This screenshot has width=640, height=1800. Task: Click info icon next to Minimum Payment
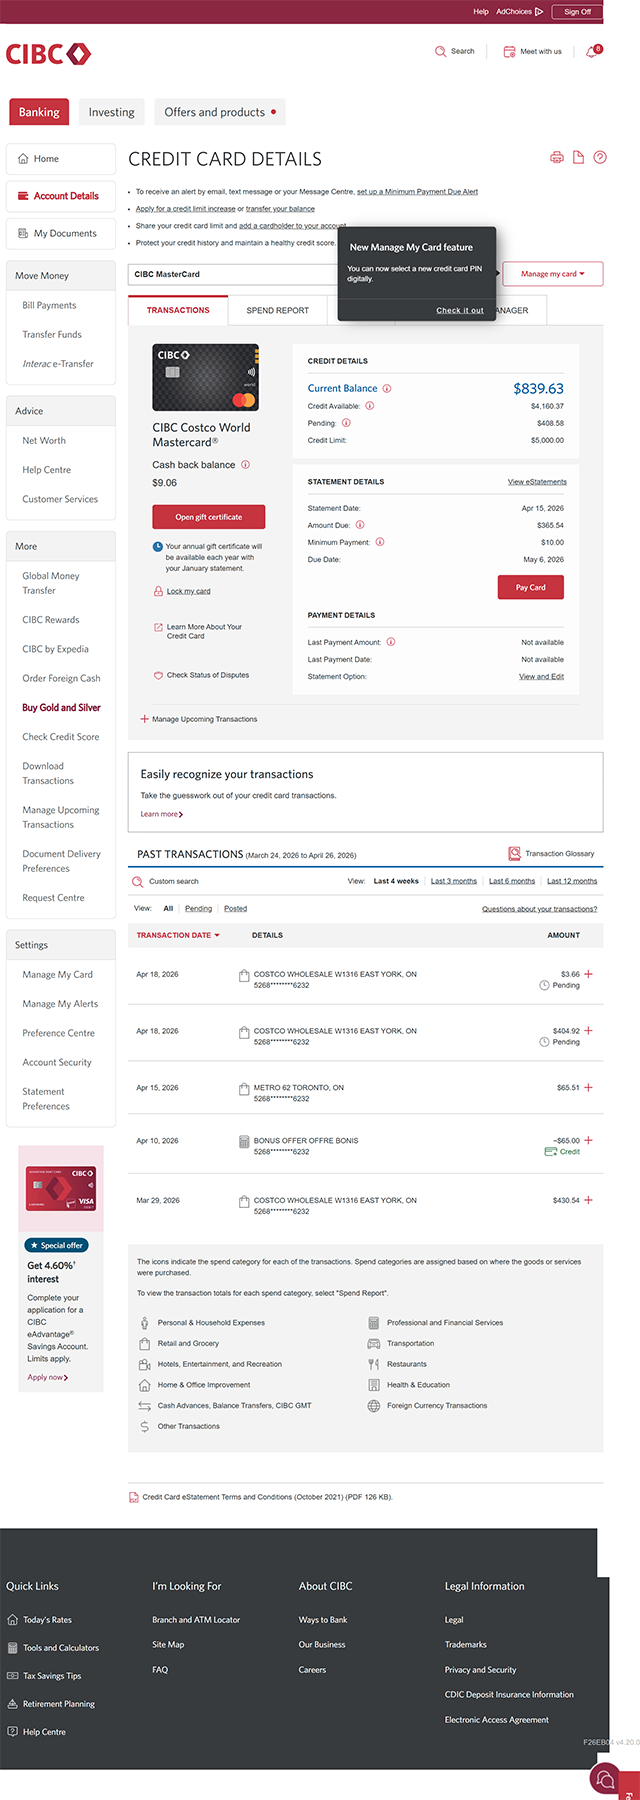click(380, 542)
